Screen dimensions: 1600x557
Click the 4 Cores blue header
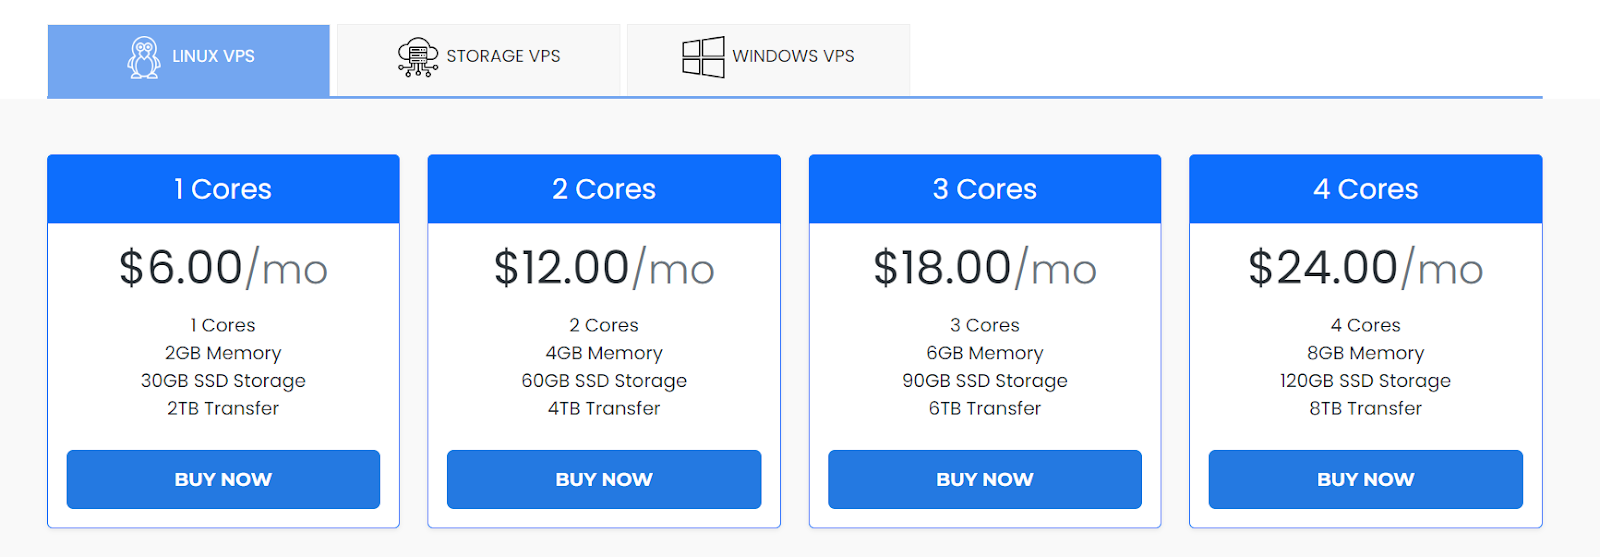pyautogui.click(x=1365, y=189)
